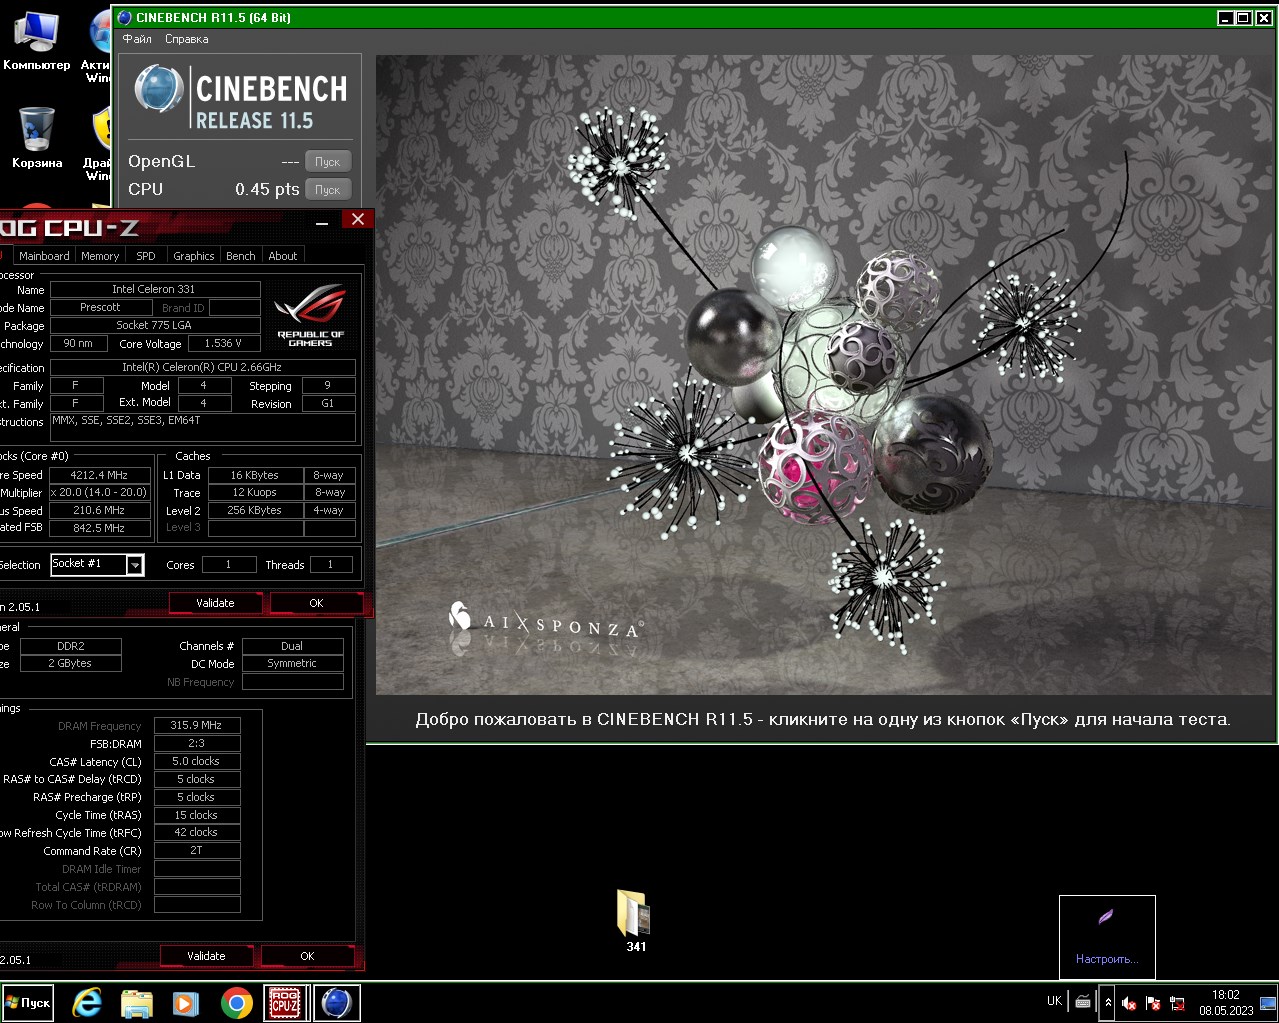
Task: Click the Cinebench title bar icon
Action: click(124, 17)
